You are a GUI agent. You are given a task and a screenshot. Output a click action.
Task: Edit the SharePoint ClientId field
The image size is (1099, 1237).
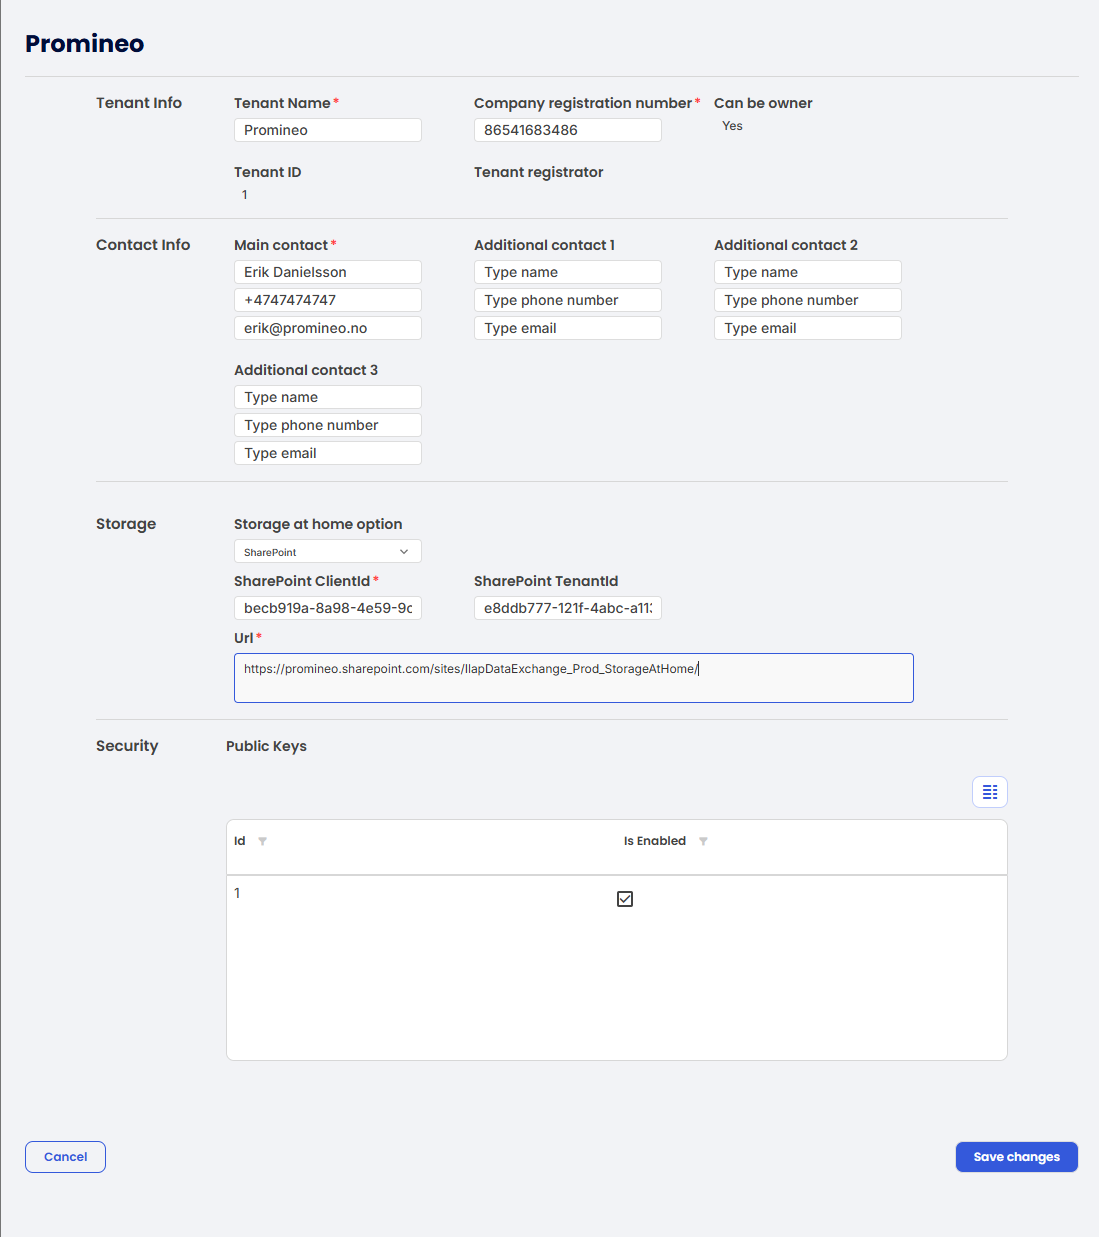click(328, 608)
